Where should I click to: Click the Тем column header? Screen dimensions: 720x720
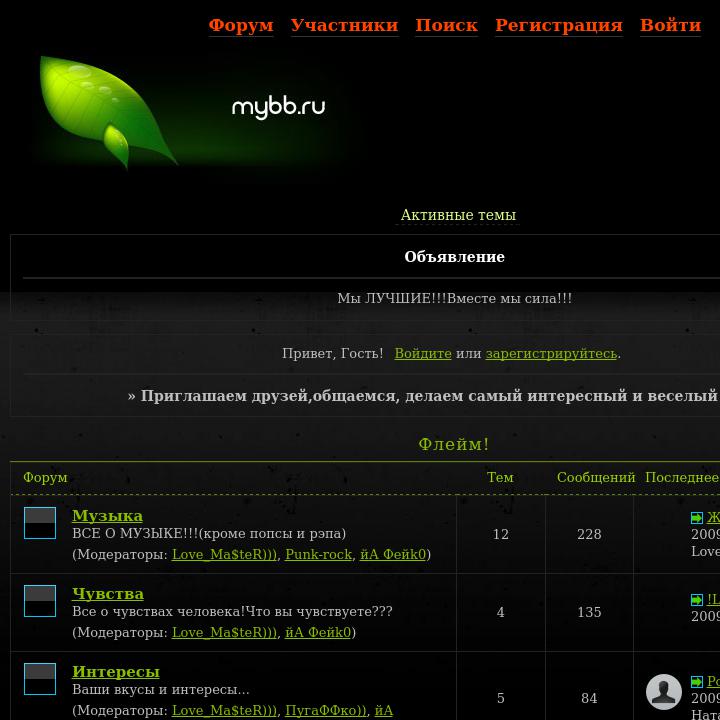(500, 478)
